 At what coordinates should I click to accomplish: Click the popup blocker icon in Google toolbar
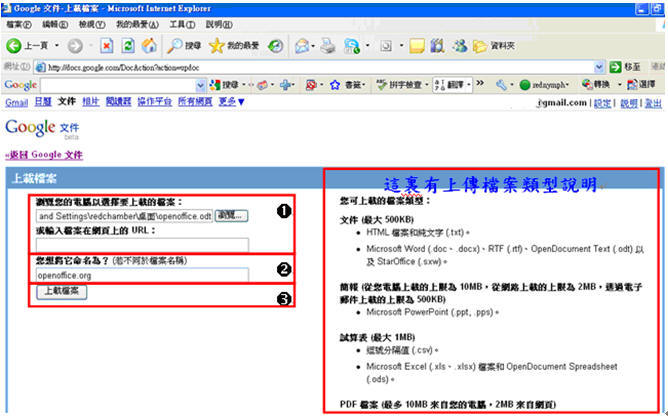(x=311, y=85)
